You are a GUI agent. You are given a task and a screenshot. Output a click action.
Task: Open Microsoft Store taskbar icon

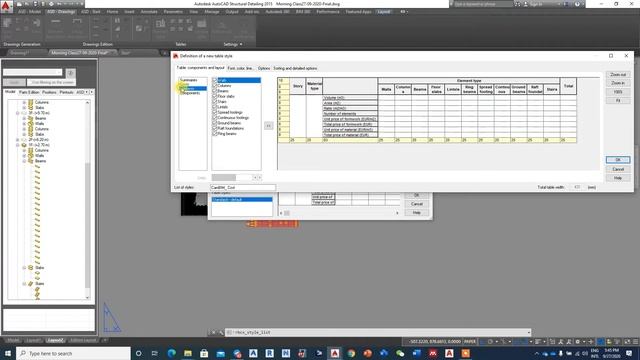click(204, 353)
